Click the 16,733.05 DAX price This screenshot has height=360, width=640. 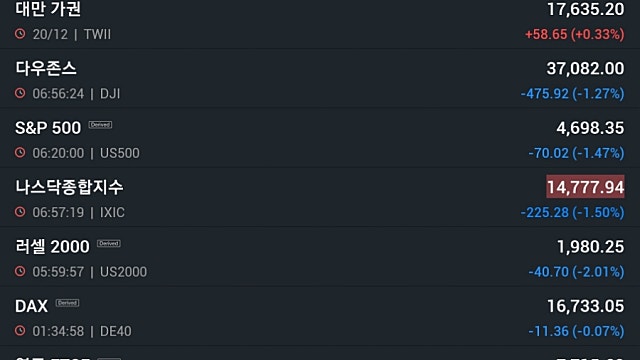[586, 306]
